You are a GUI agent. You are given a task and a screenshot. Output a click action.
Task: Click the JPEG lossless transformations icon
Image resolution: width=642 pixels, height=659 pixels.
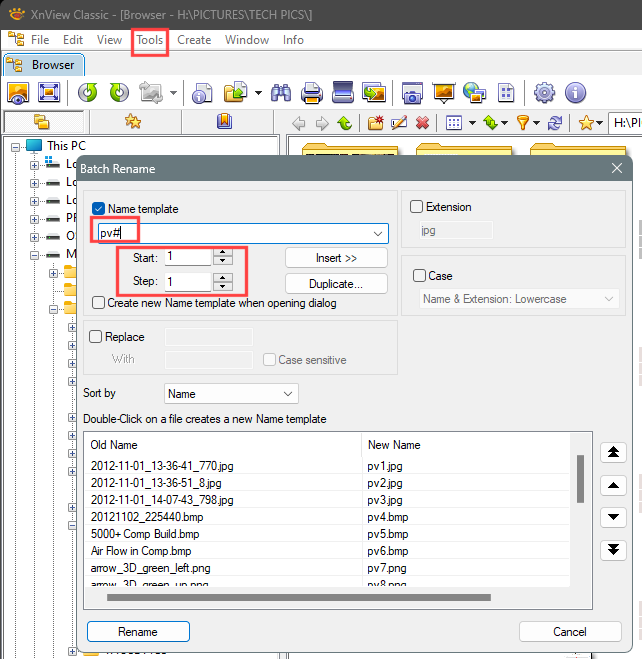click(151, 92)
